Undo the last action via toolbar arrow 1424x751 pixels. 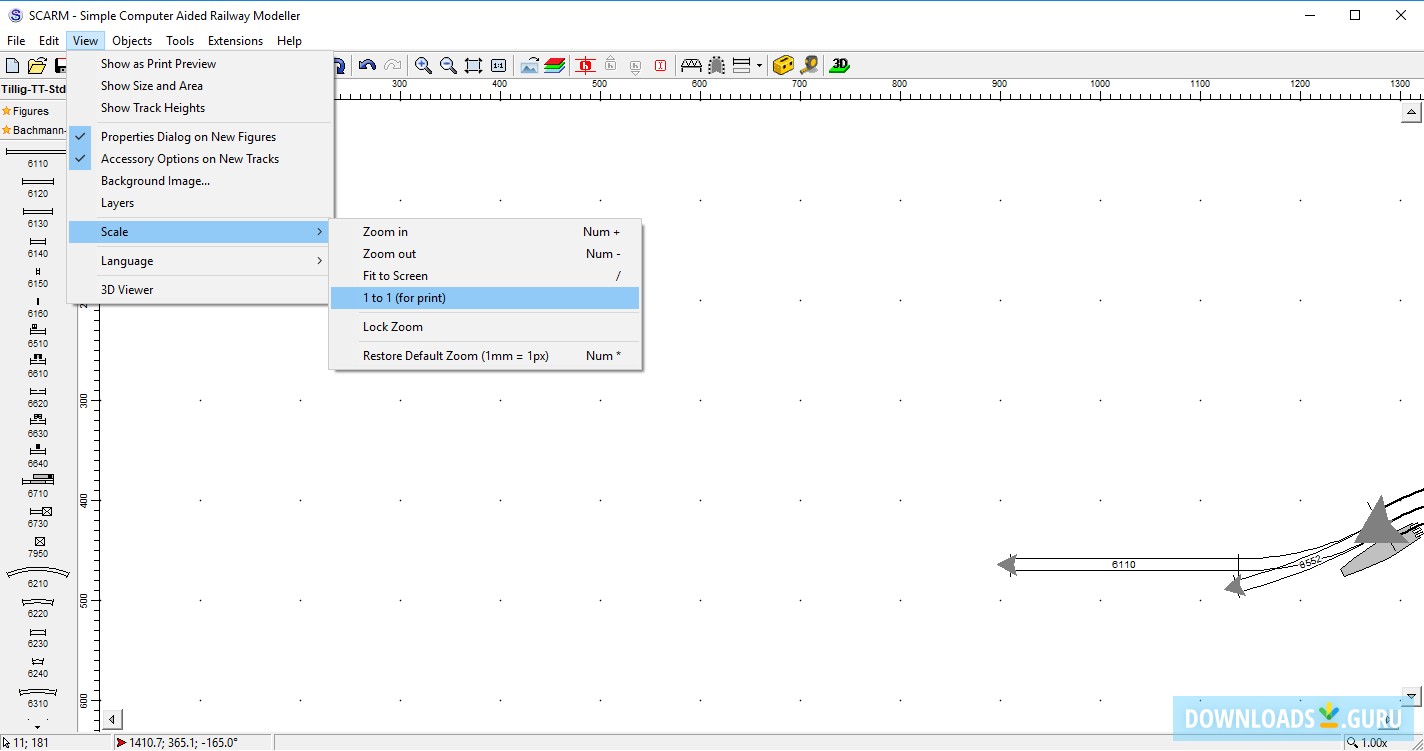[367, 66]
